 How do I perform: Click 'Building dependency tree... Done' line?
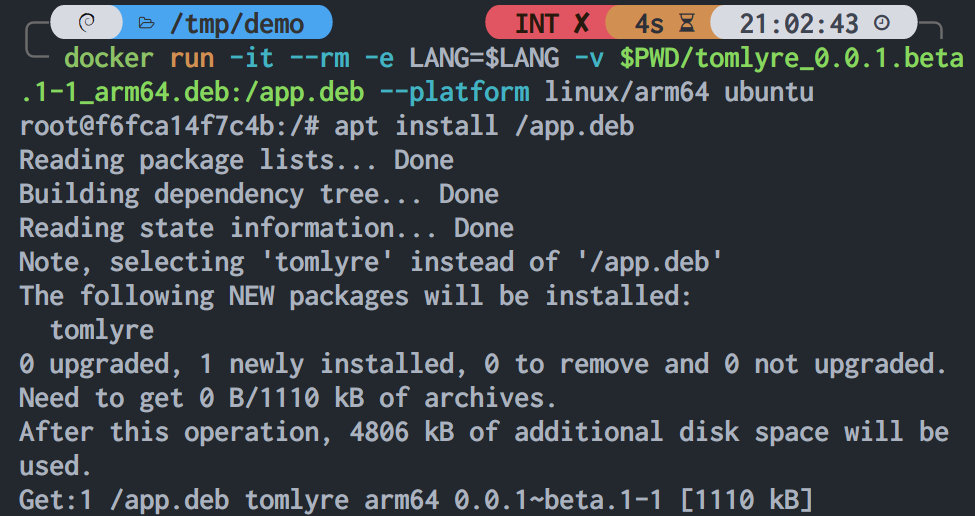tap(259, 194)
